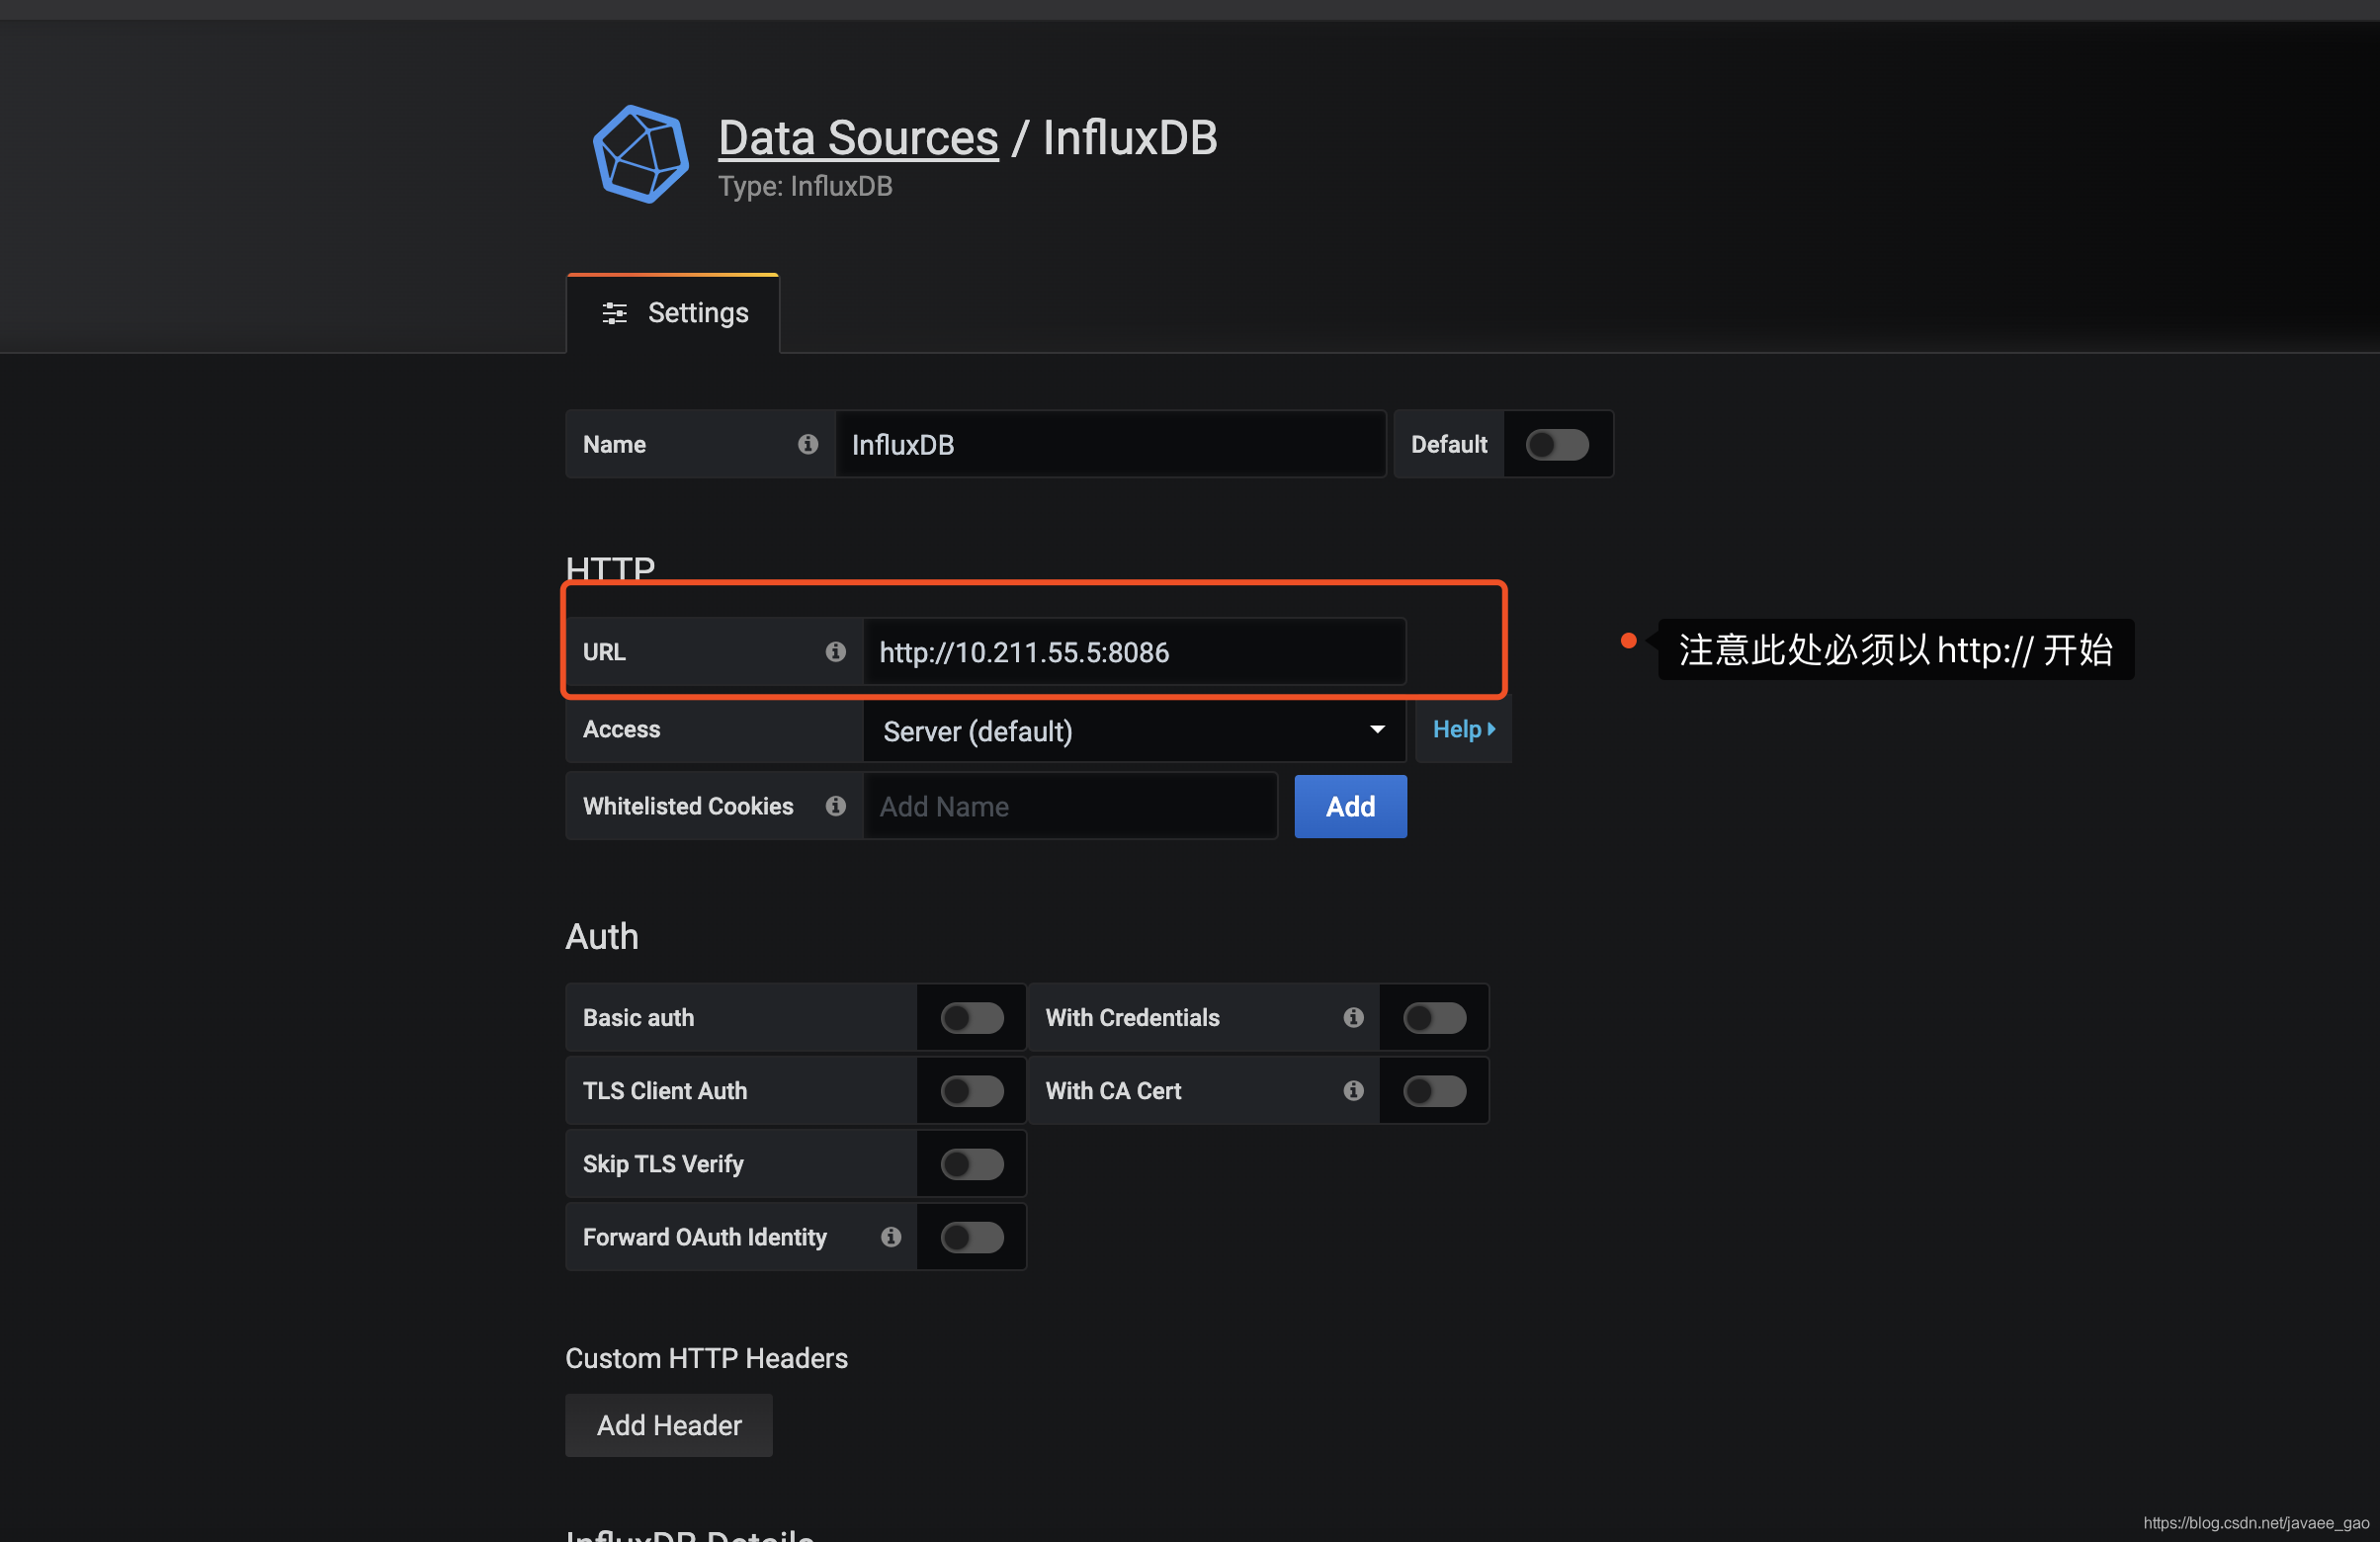Click the InfluxDB data source icon
2380x1542 pixels.
(x=641, y=156)
